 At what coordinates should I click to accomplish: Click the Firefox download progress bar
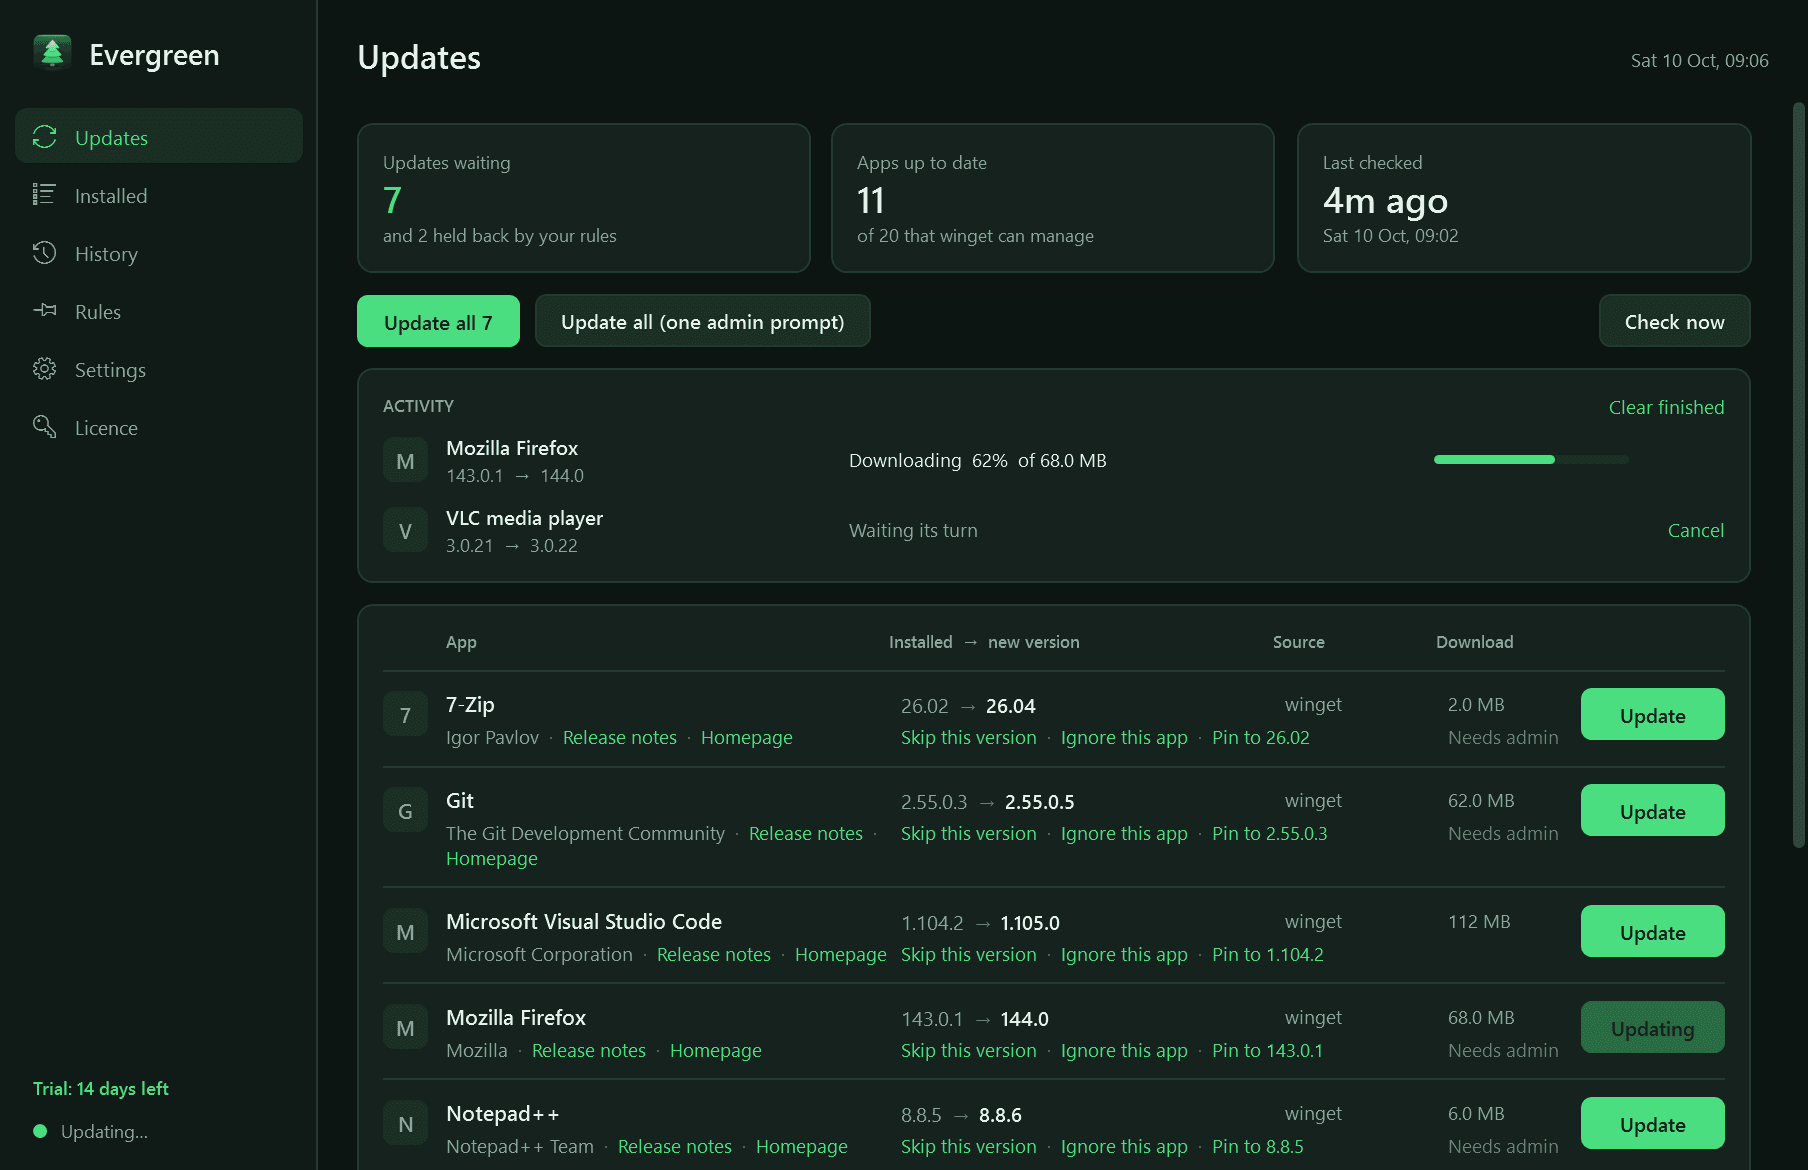coord(1531,460)
